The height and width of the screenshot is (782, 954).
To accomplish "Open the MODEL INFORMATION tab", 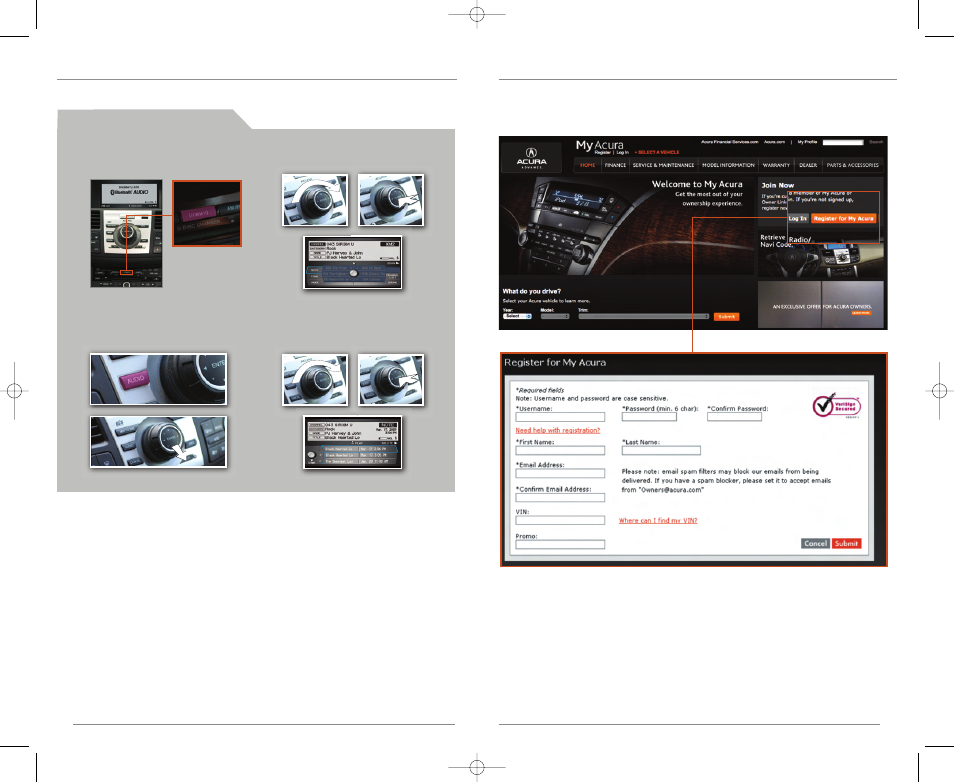I will pyautogui.click(x=728, y=165).
